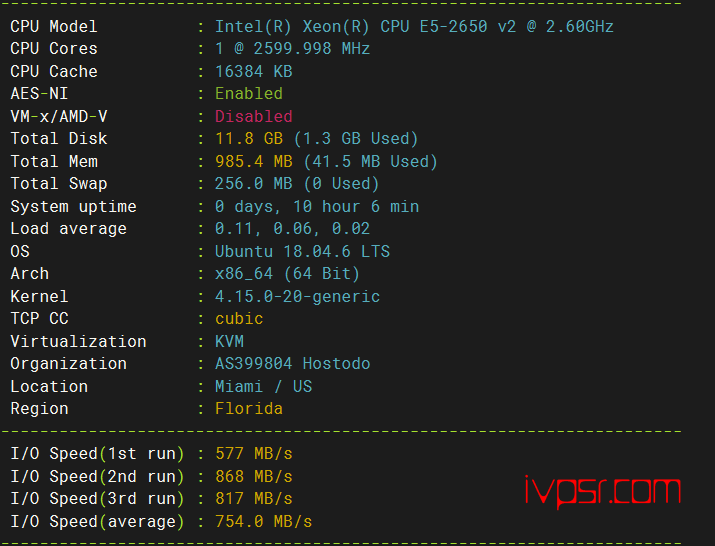This screenshot has width=715, height=546.
Task: Select the '11.8 GB' total disk value
Action: (x=249, y=138)
